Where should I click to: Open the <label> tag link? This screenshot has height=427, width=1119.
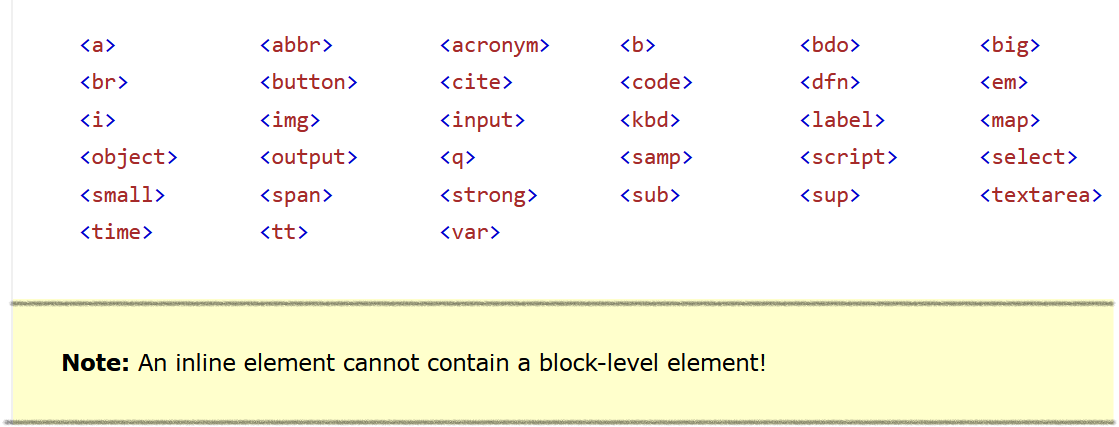[842, 121]
